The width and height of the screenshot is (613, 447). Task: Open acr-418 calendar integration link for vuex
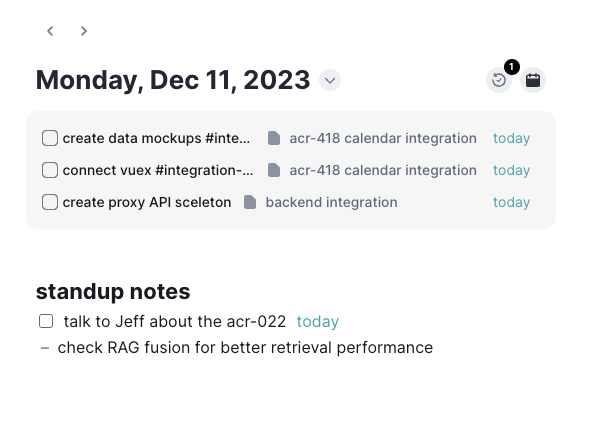383,170
